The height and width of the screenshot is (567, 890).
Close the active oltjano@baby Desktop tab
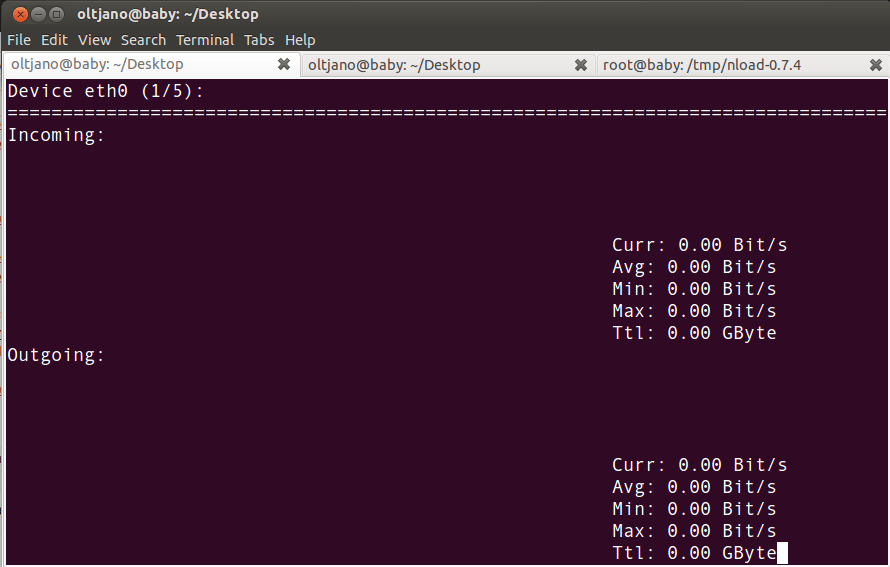[284, 65]
